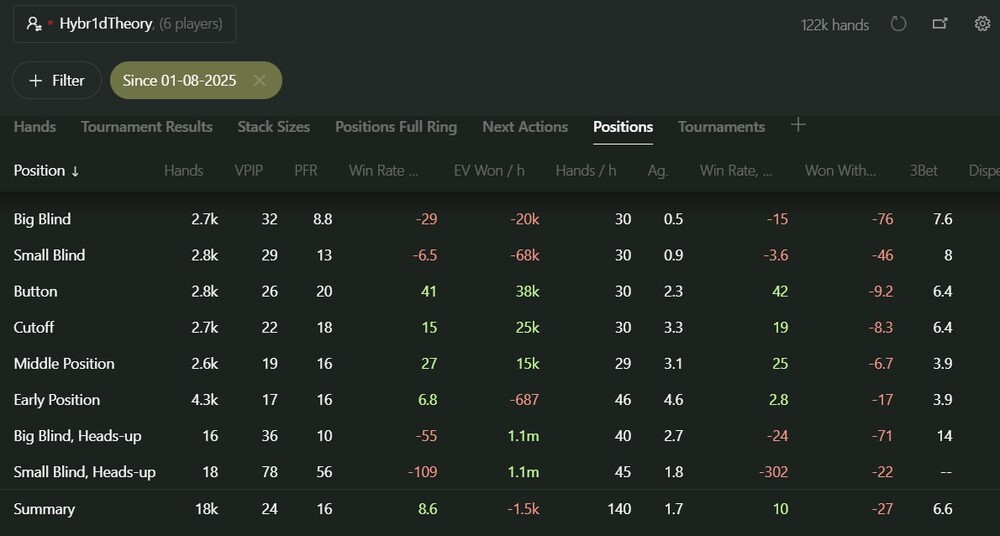Remove the Since 01-08-2025 filter
This screenshot has width=1000, height=536.
pyautogui.click(x=259, y=80)
